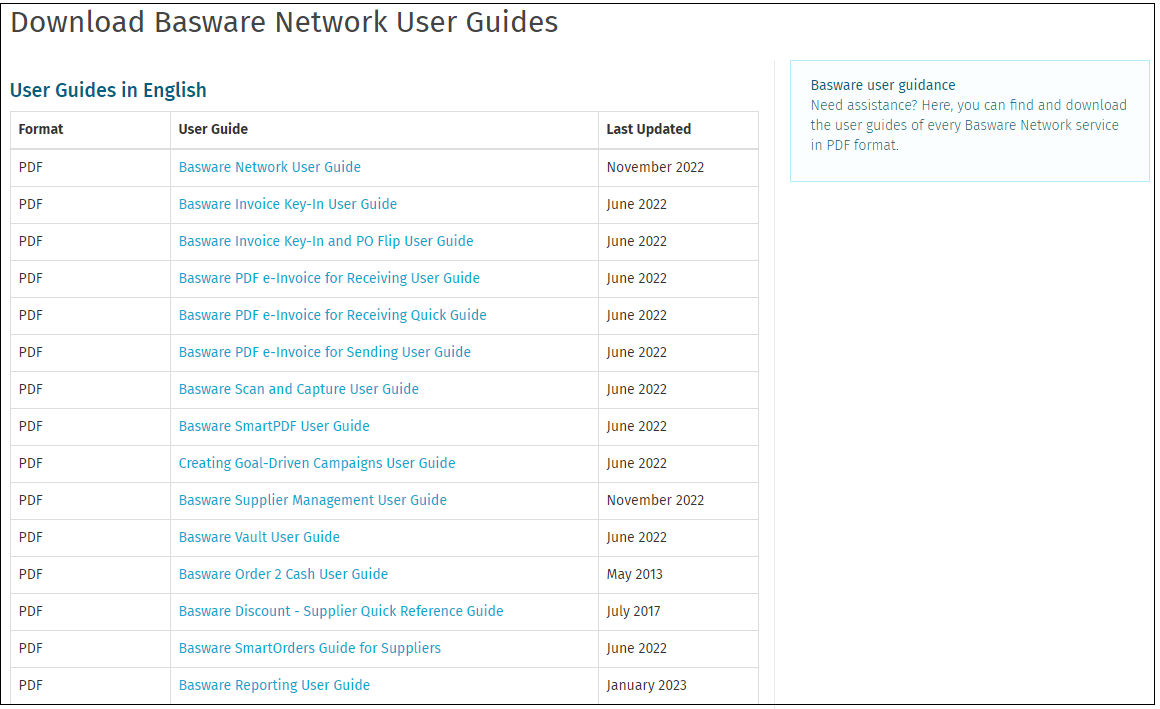Select June 2022 date in Goal-Driven Campaigns row
Image resolution: width=1160 pixels, height=709 pixels.
tap(636, 463)
